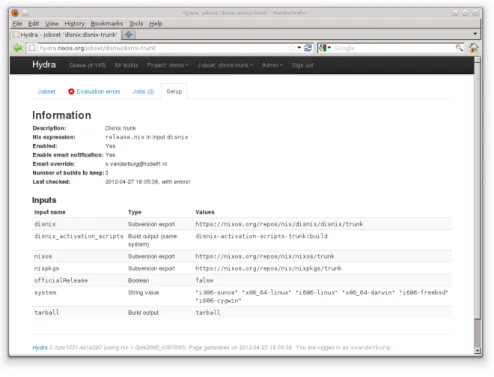Click the Sign out link
Viewport: 494px width, 377px height.
(x=302, y=65)
